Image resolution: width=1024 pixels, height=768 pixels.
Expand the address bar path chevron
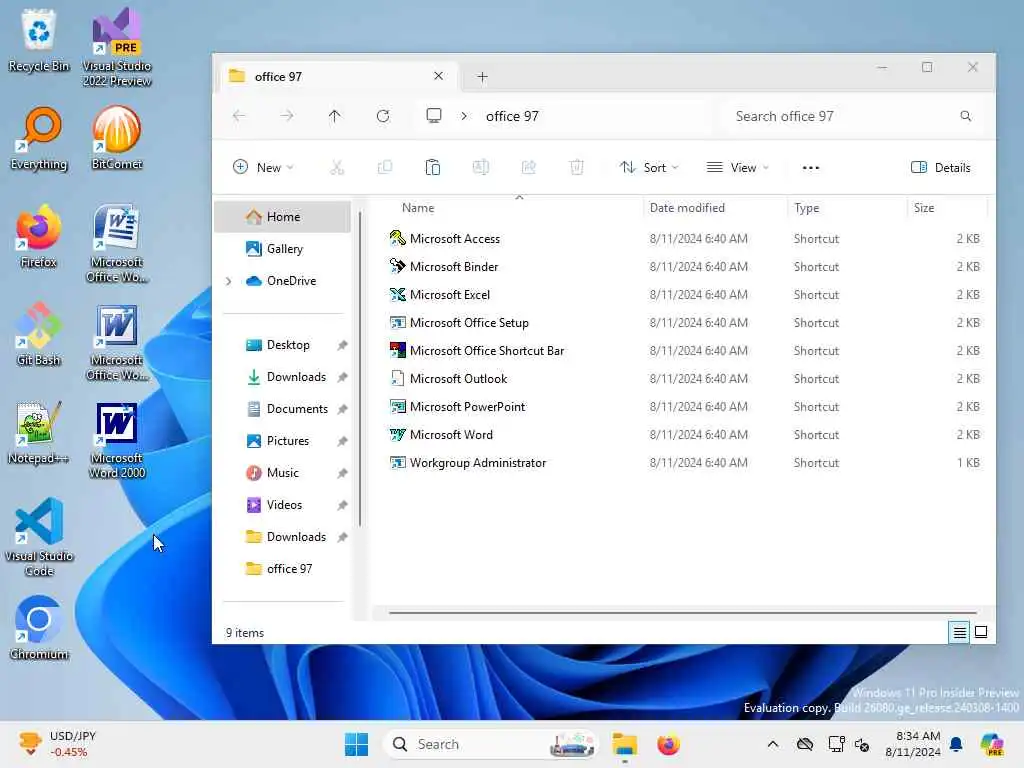click(x=464, y=116)
